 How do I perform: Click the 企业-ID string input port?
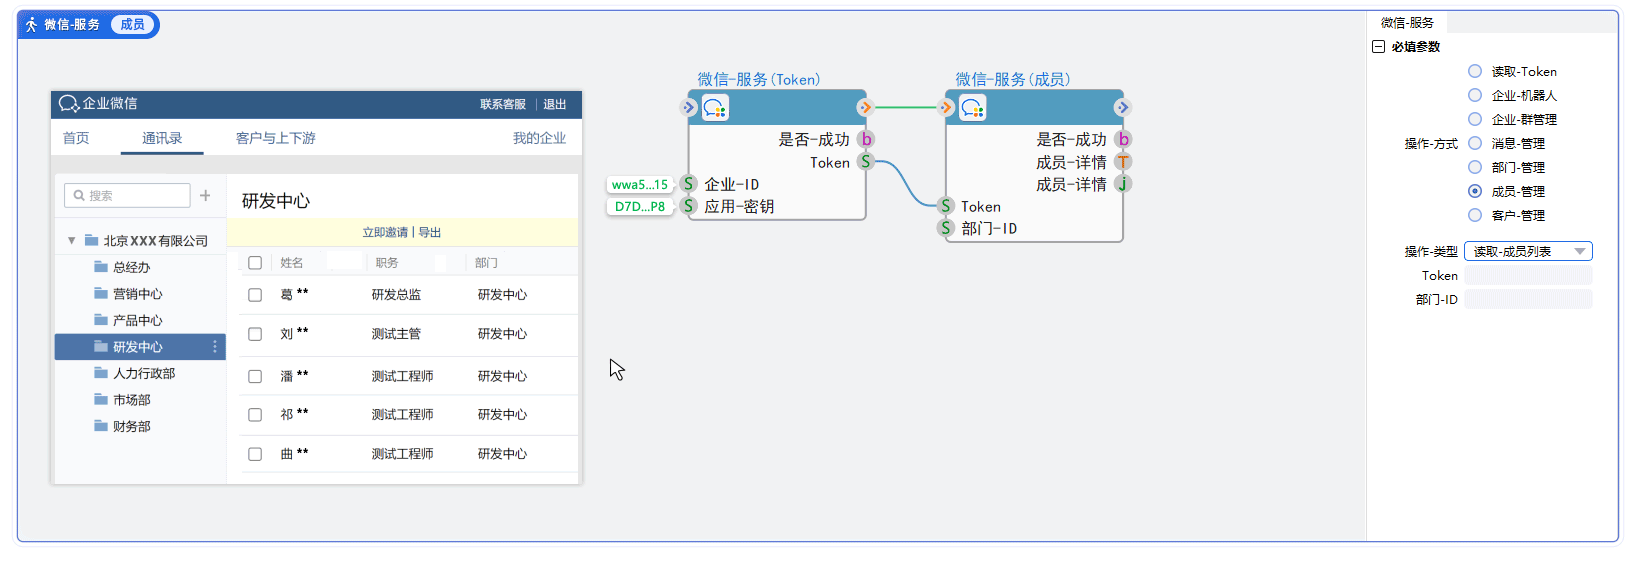click(688, 184)
